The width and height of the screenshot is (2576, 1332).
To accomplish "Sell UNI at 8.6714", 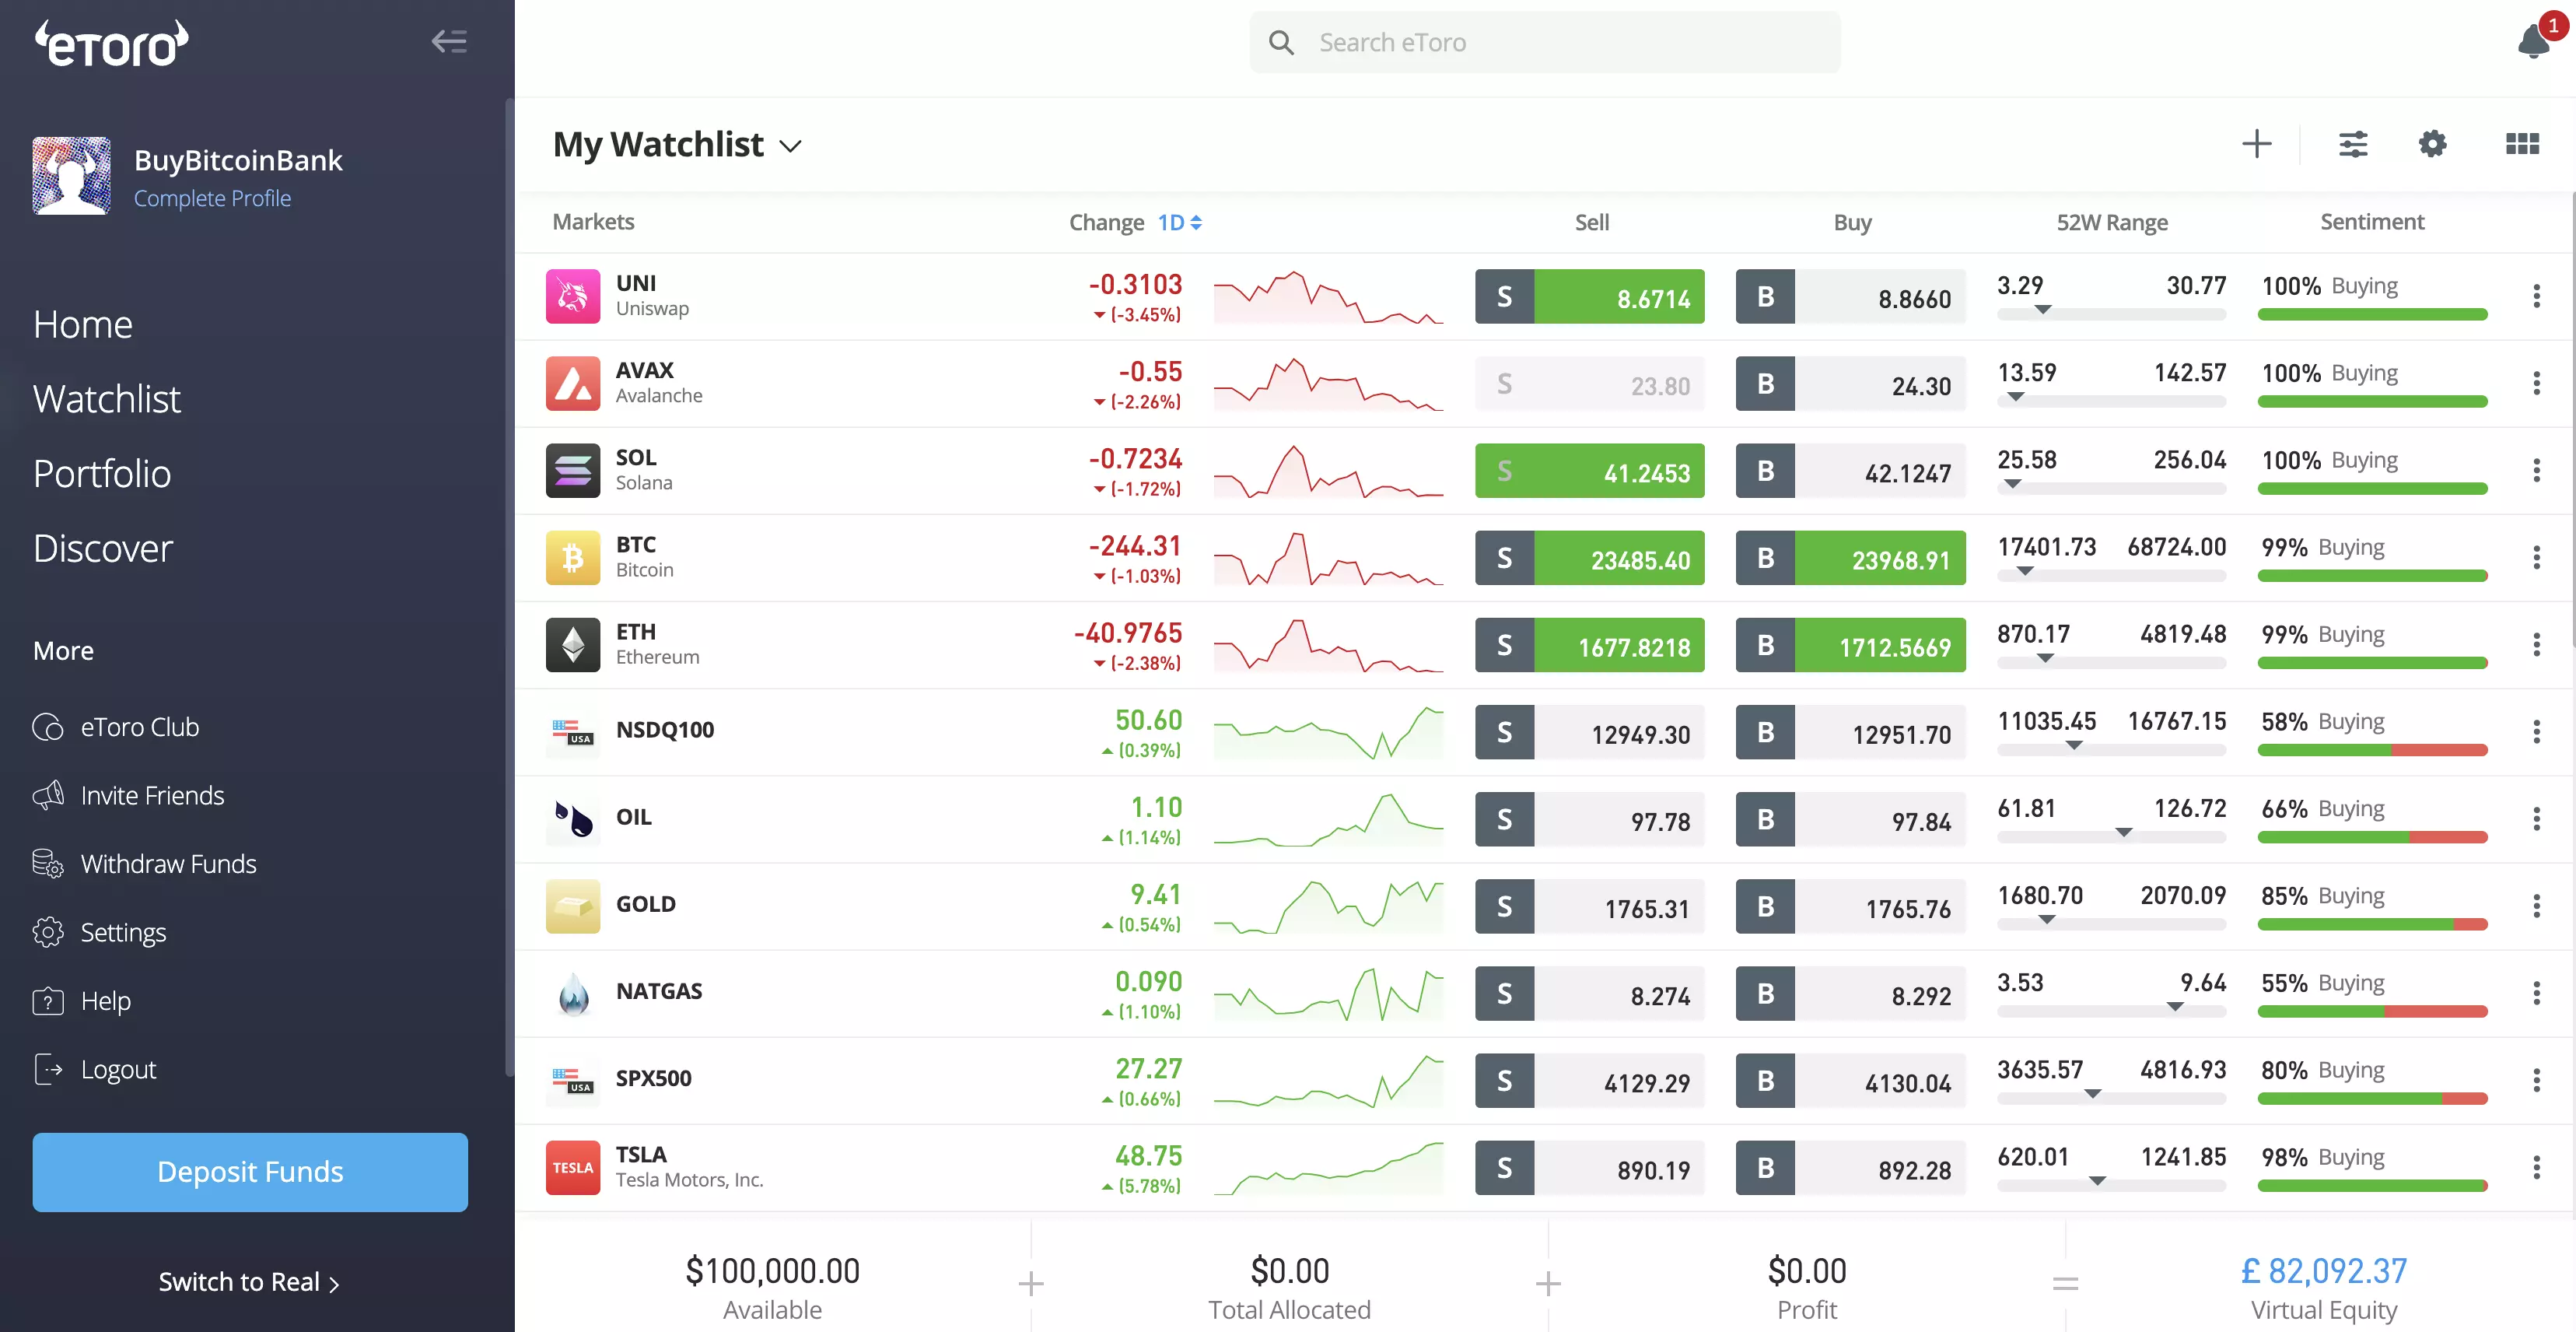I will (1589, 296).
